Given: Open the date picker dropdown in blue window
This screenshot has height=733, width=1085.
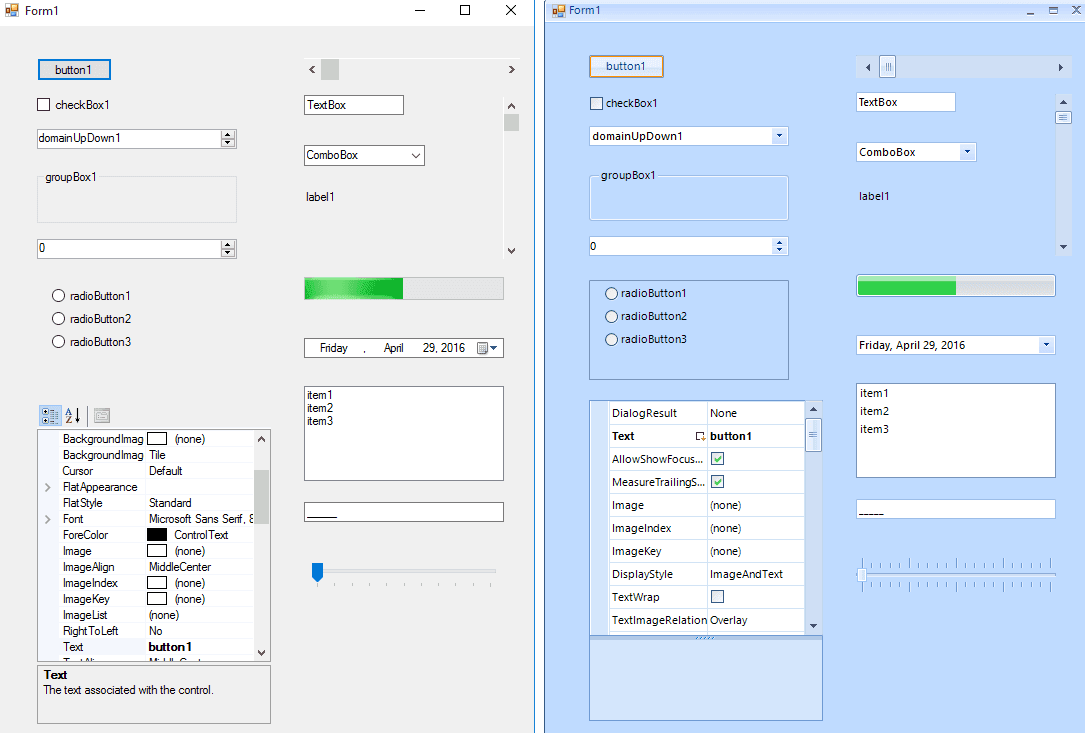Looking at the screenshot, I should [1046, 345].
